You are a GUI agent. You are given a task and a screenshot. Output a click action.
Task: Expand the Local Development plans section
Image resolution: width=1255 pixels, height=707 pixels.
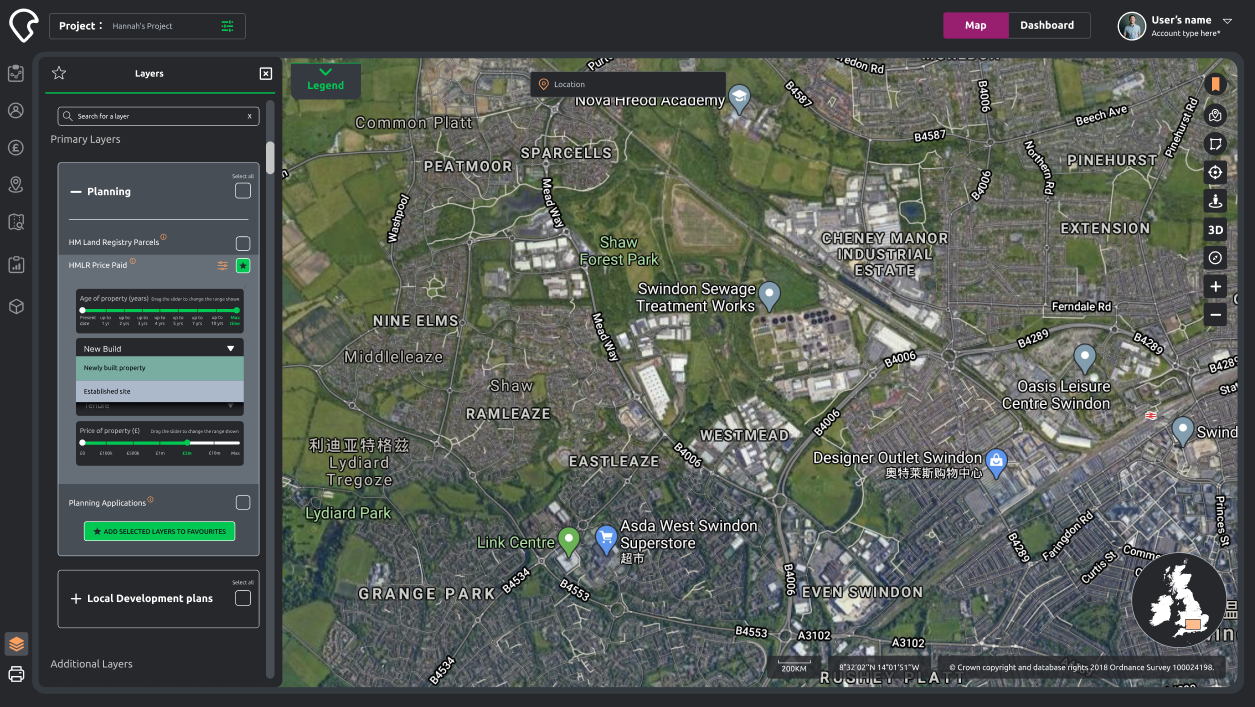(x=76, y=599)
